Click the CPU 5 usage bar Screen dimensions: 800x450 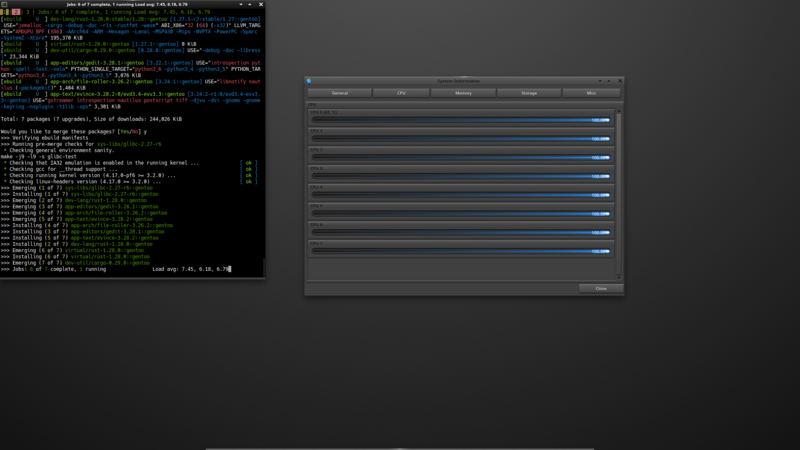tap(461, 214)
